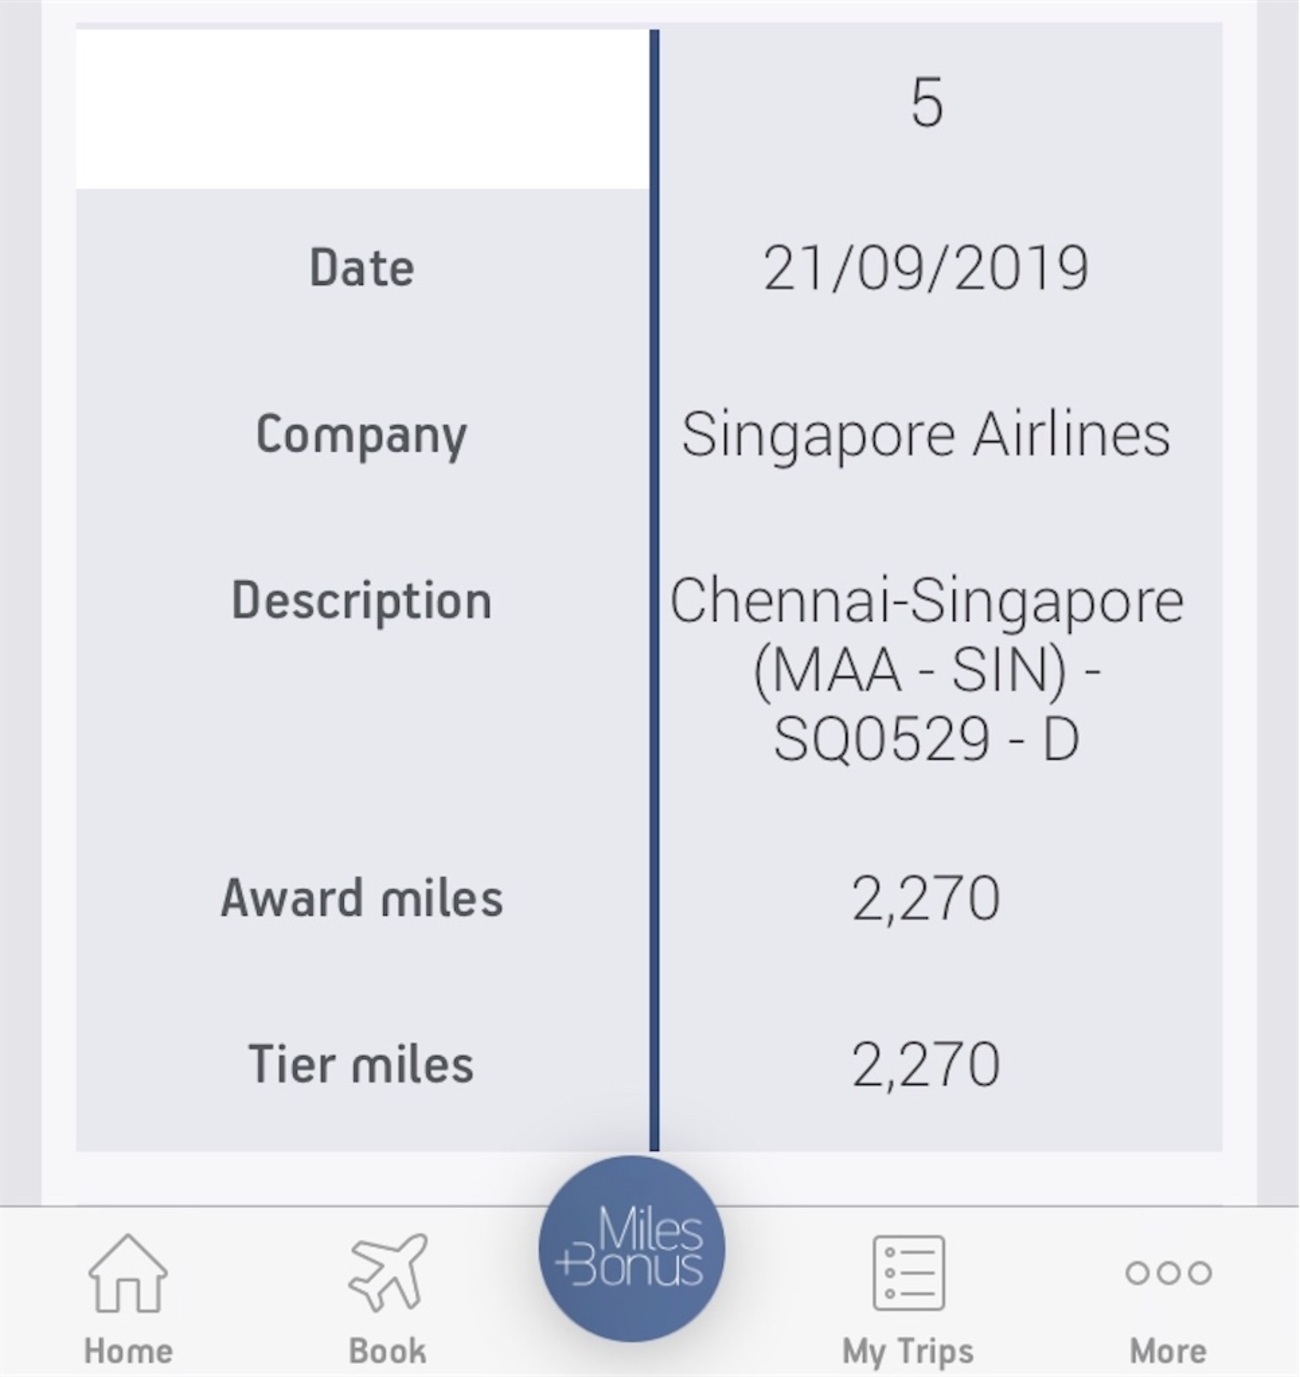Open the Book airplane icon
Screen dimensions: 1300x1377
[387, 1272]
